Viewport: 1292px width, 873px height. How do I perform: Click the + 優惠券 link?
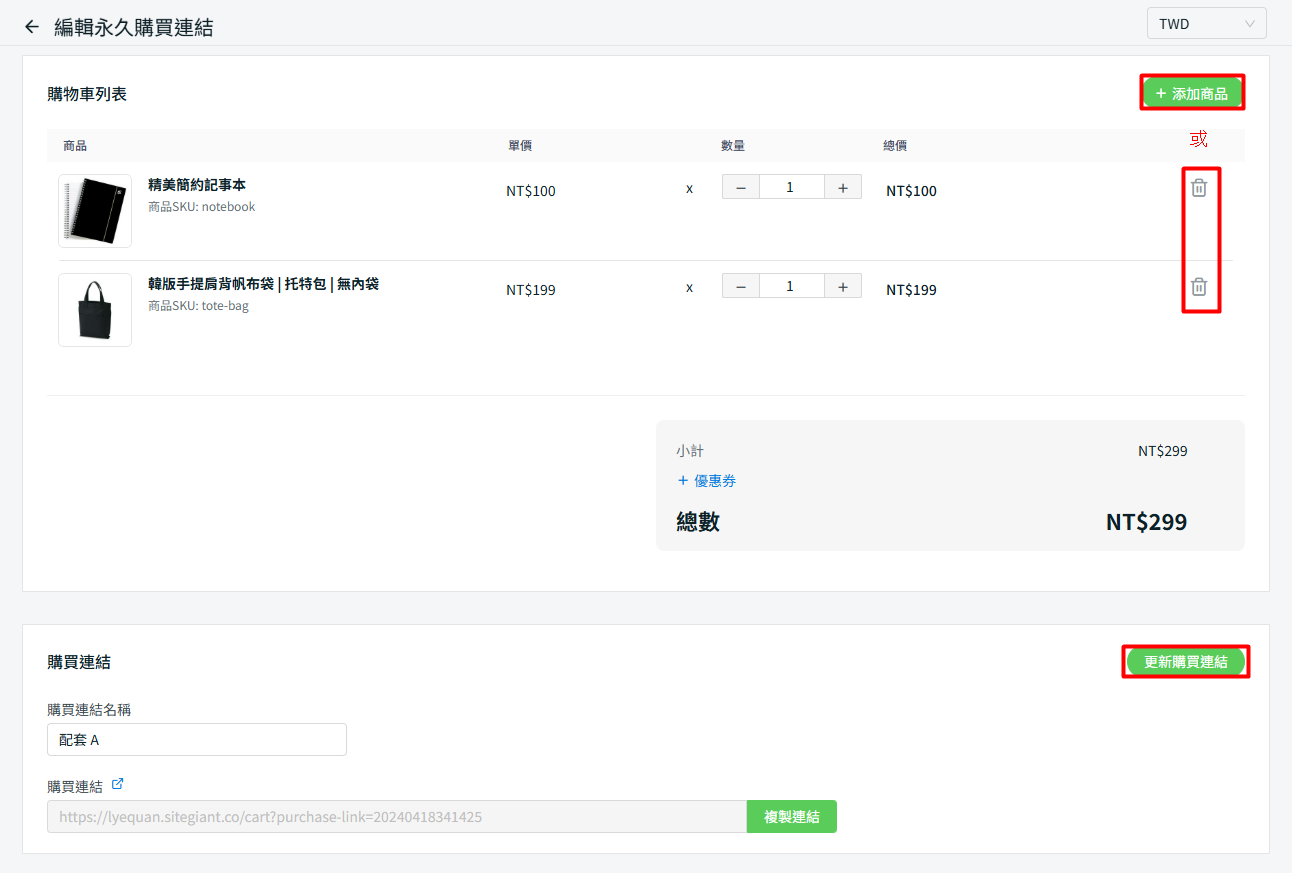(707, 481)
